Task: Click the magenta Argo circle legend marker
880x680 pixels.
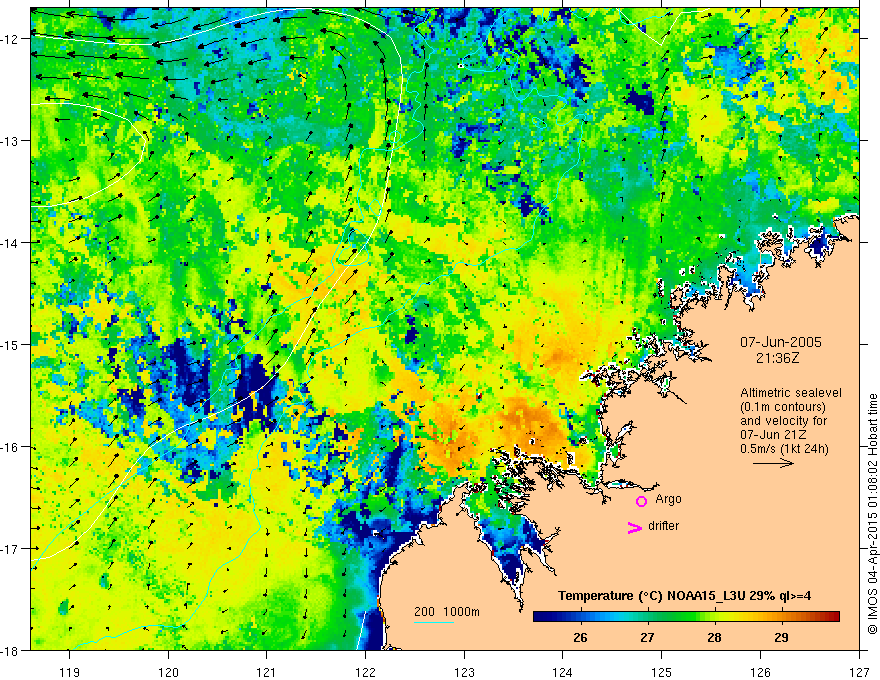Action: [x=641, y=501]
